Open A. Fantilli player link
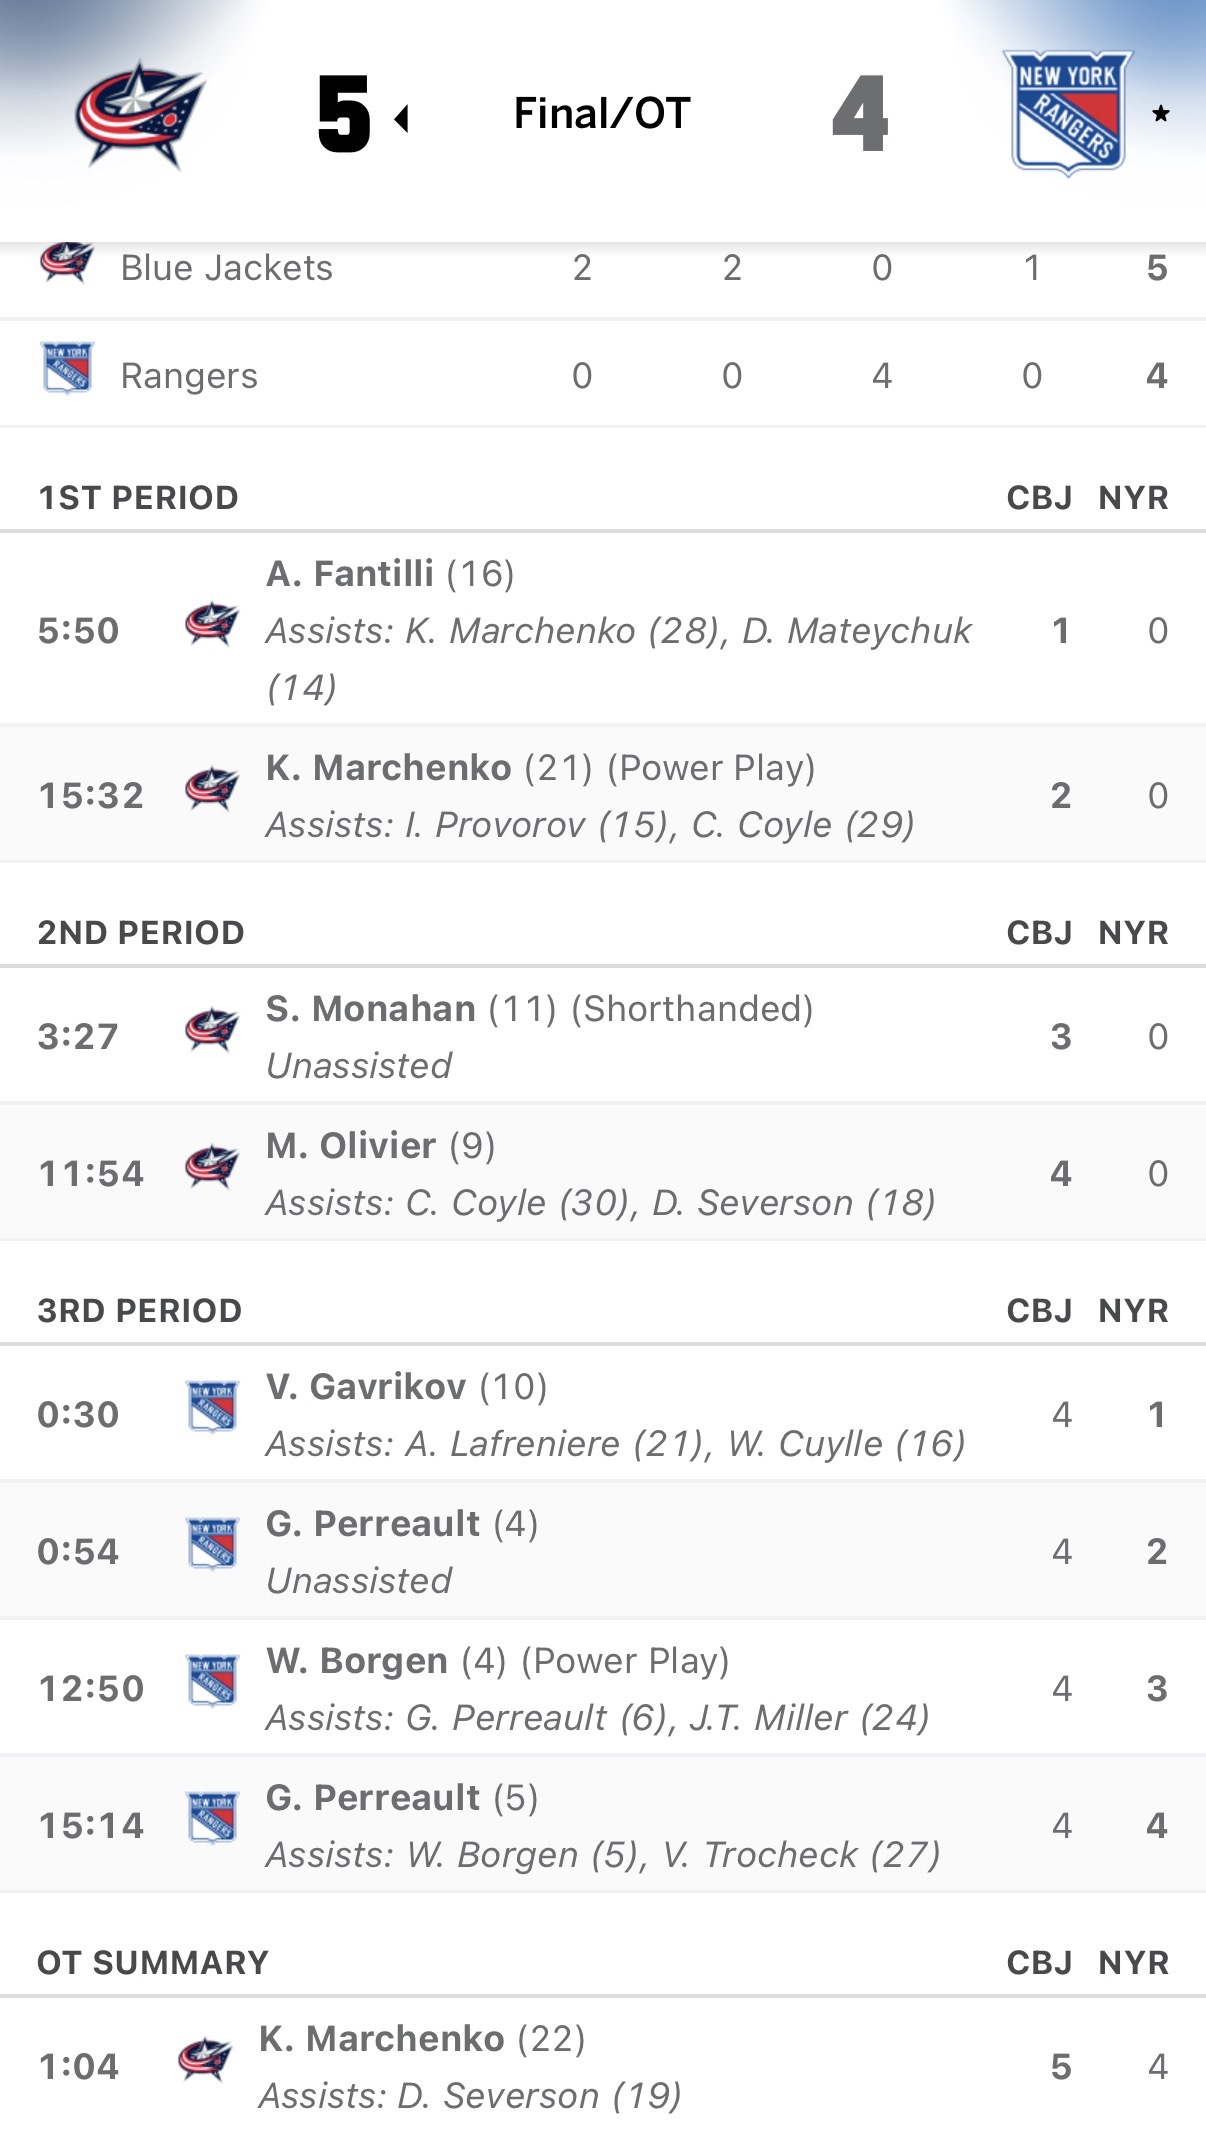 pyautogui.click(x=350, y=574)
